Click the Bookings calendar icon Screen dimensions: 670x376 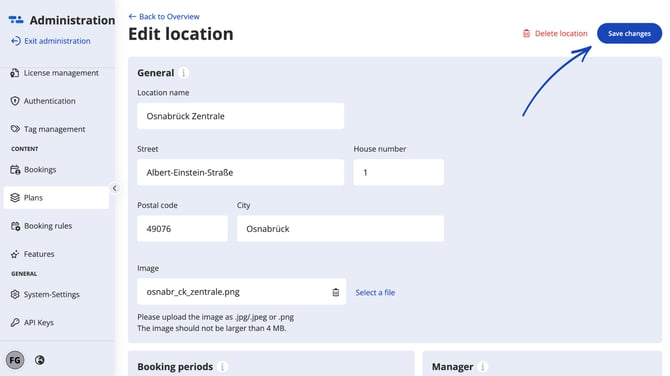15,170
